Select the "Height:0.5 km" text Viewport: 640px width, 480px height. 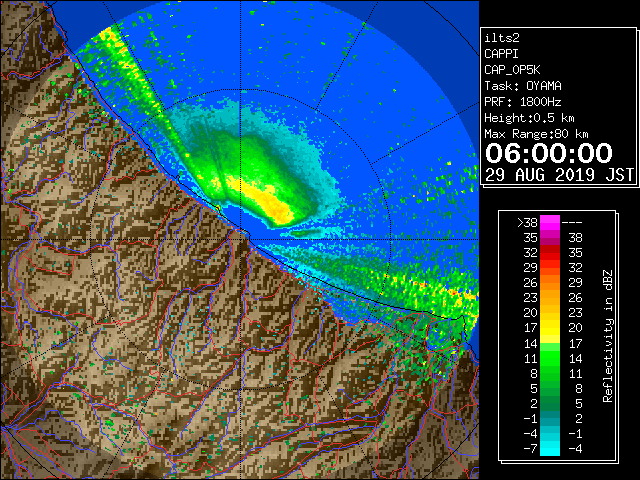(x=529, y=118)
